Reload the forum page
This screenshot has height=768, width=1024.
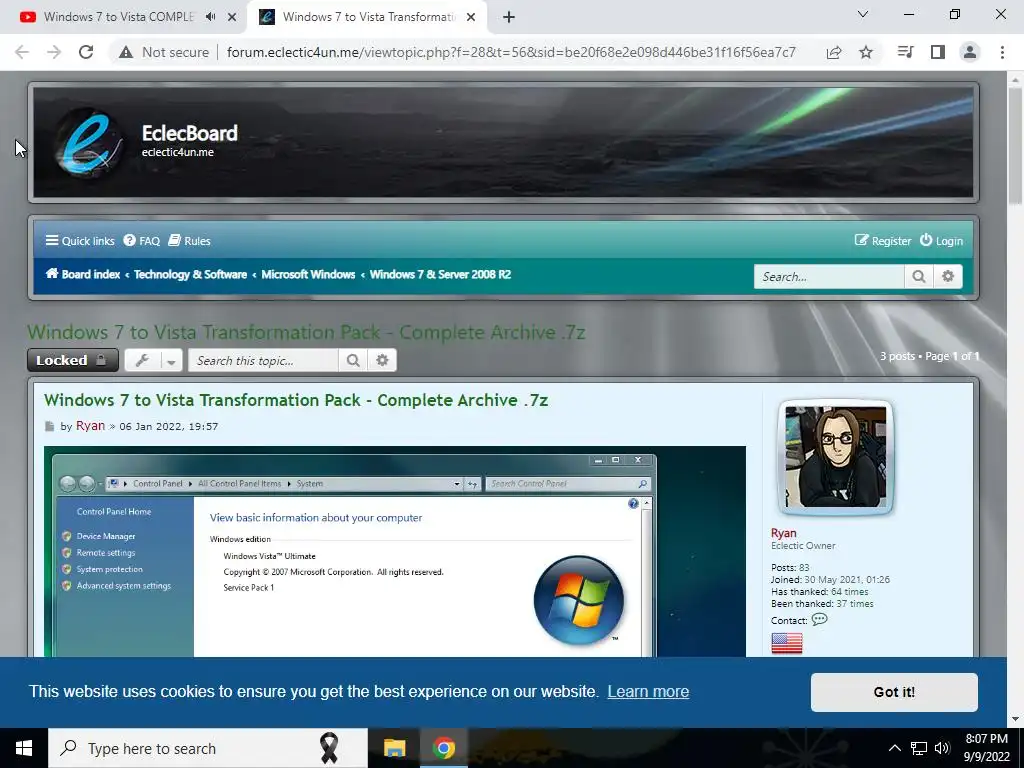[86, 52]
